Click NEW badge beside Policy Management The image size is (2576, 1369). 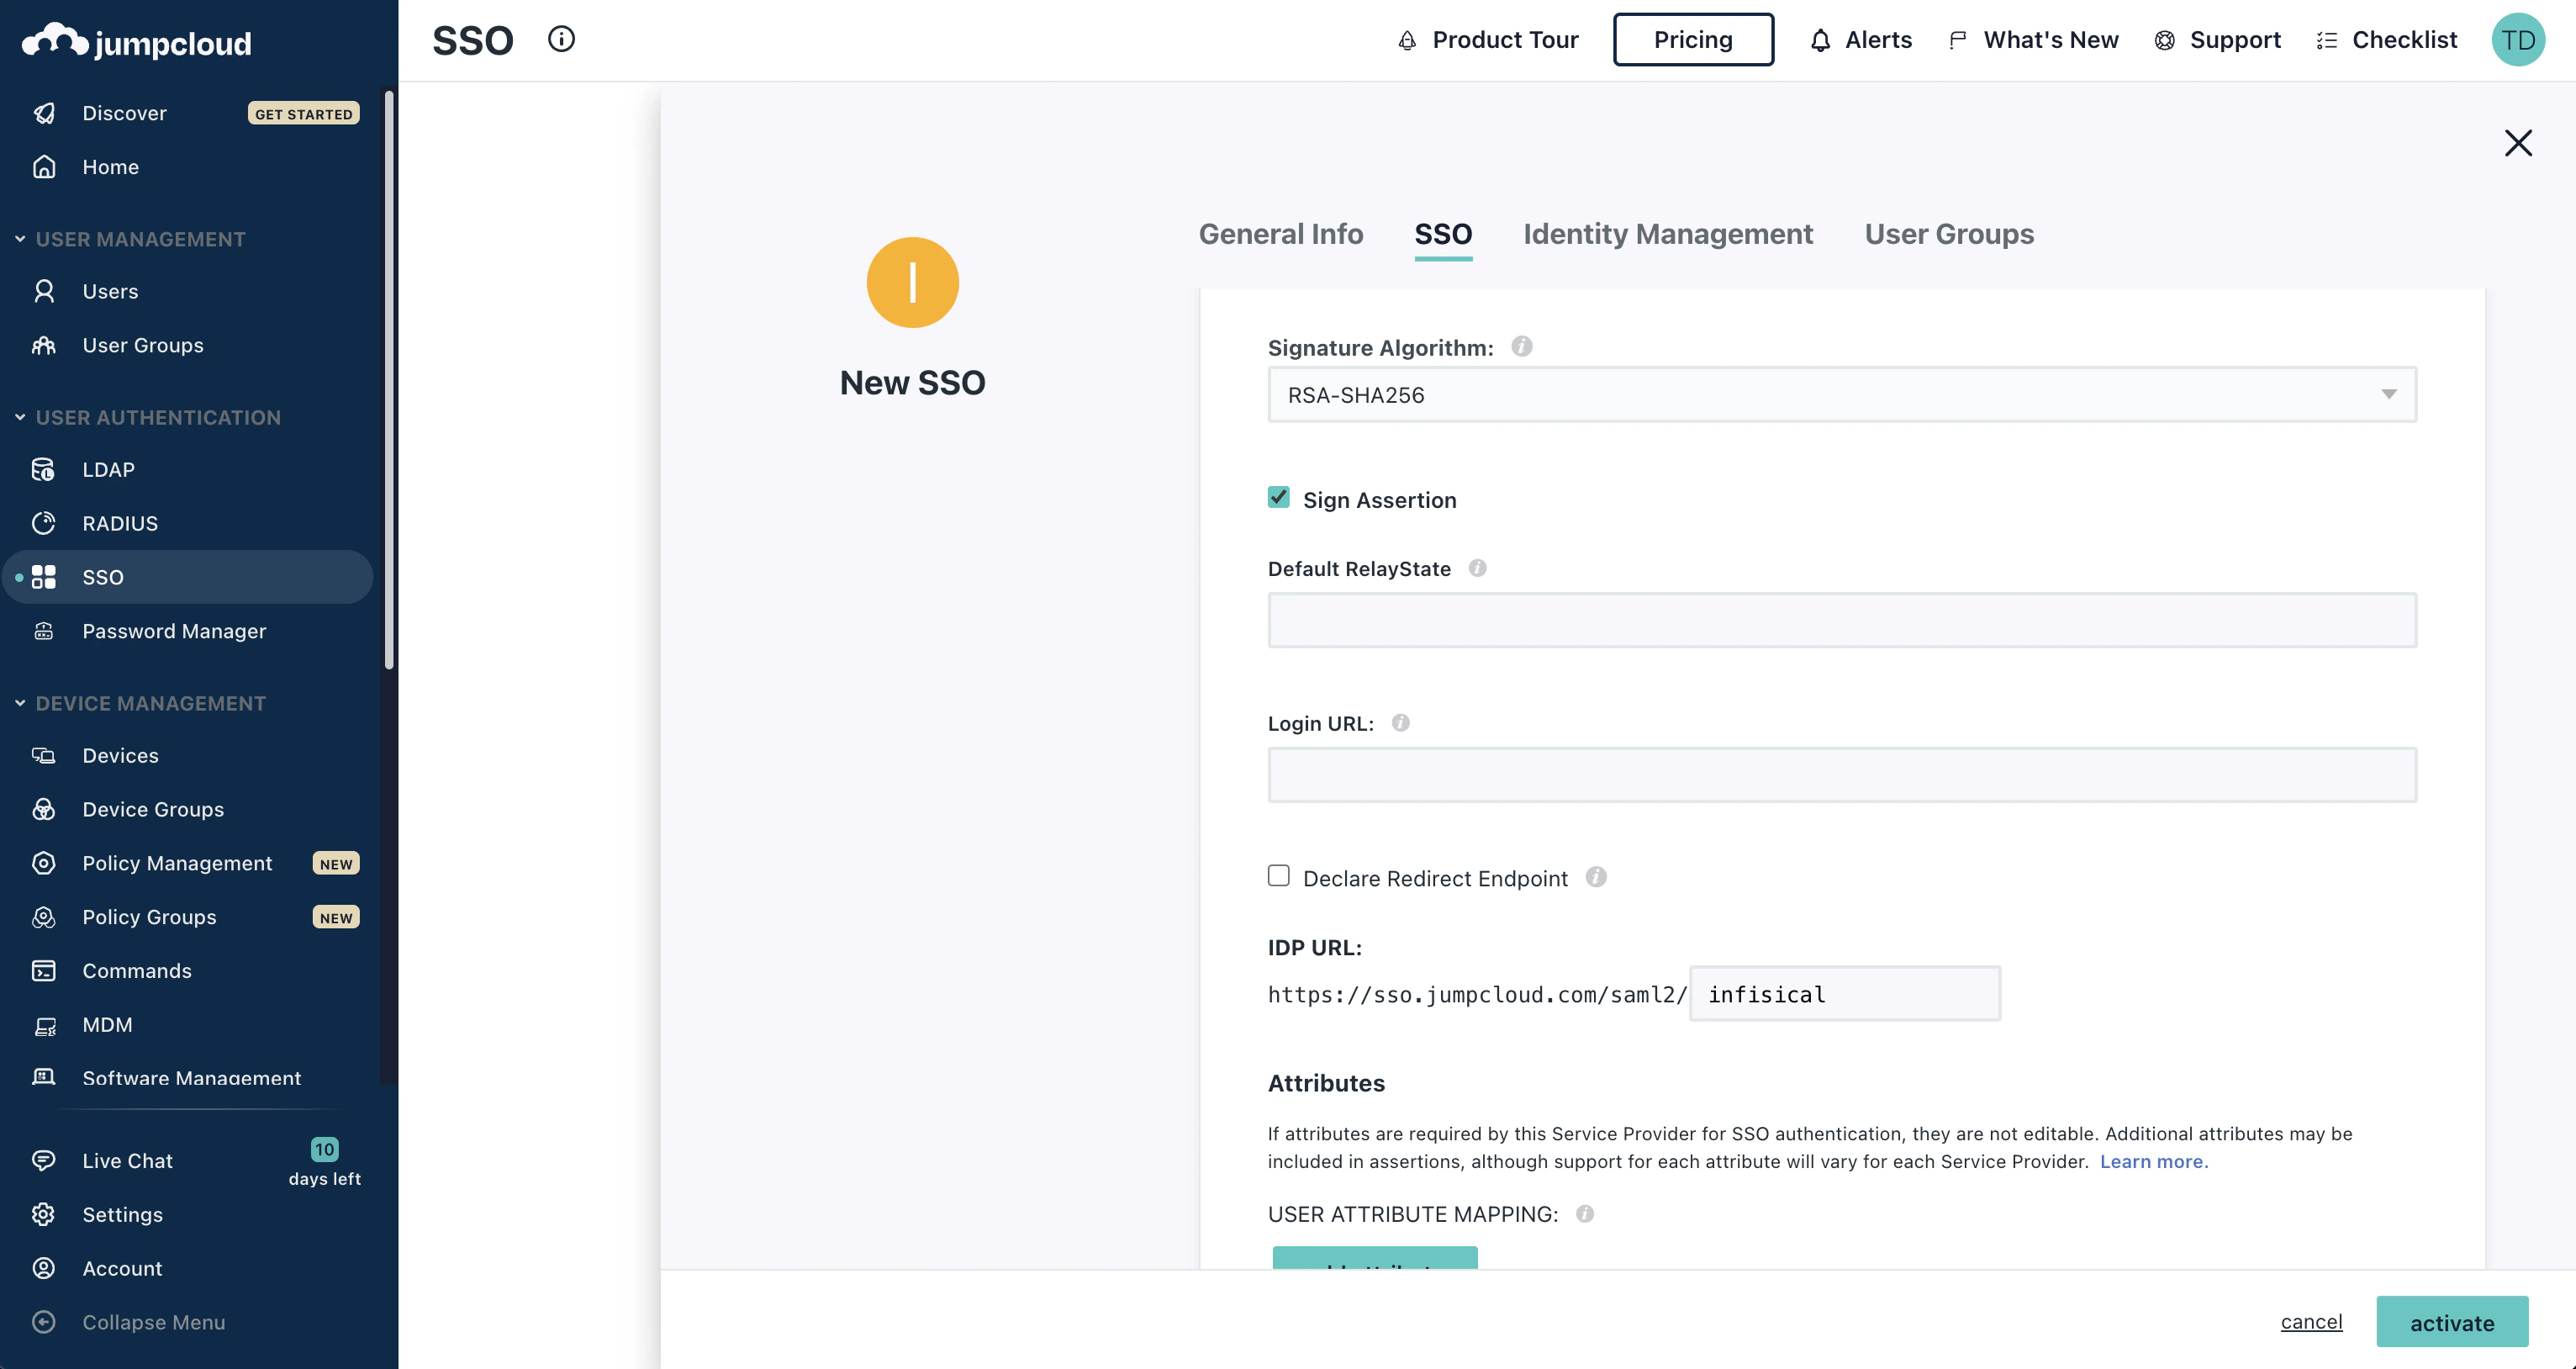(x=336, y=864)
